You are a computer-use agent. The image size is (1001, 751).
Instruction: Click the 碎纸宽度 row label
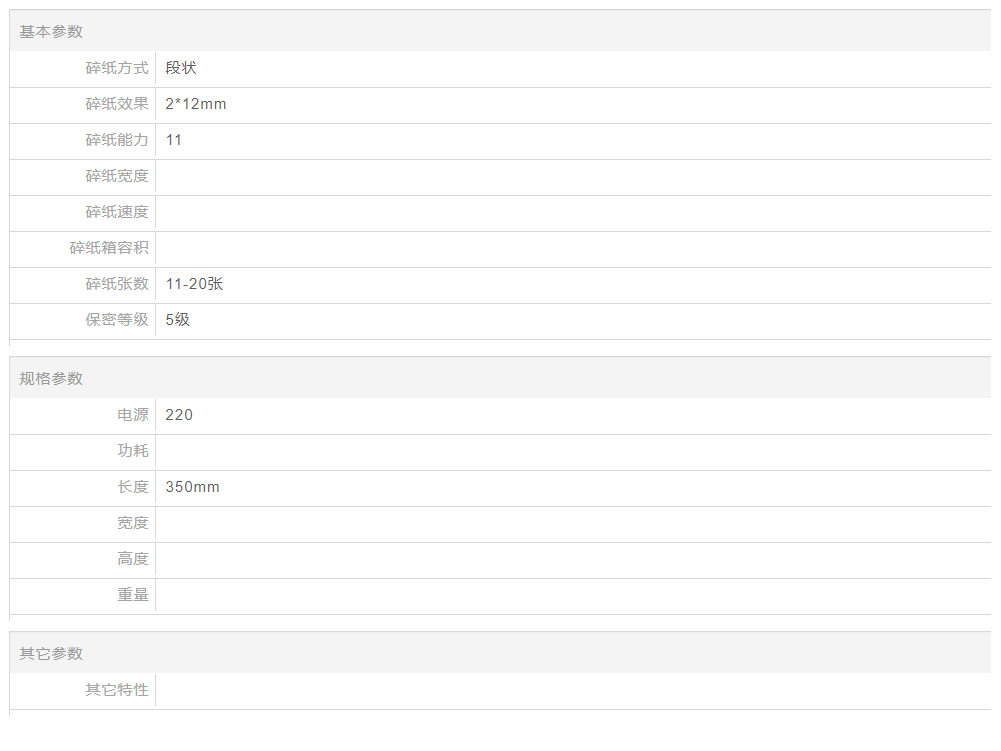(x=117, y=176)
